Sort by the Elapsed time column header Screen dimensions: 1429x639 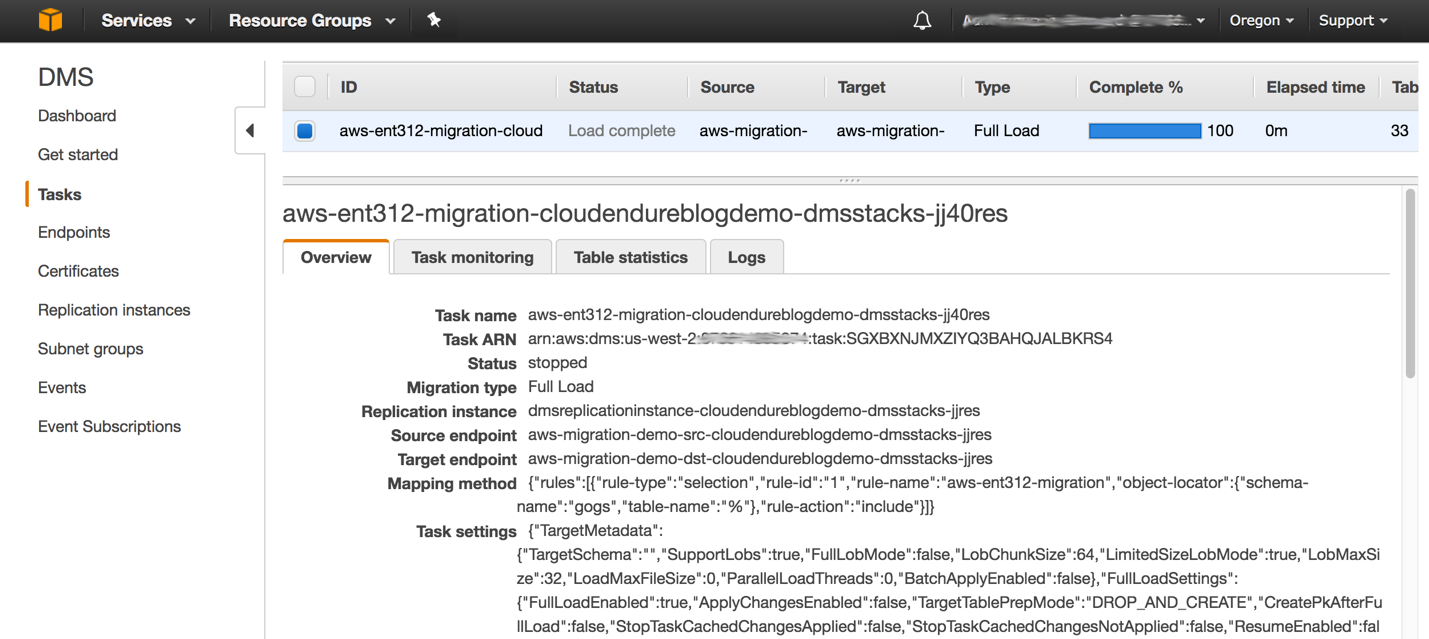pos(1315,87)
